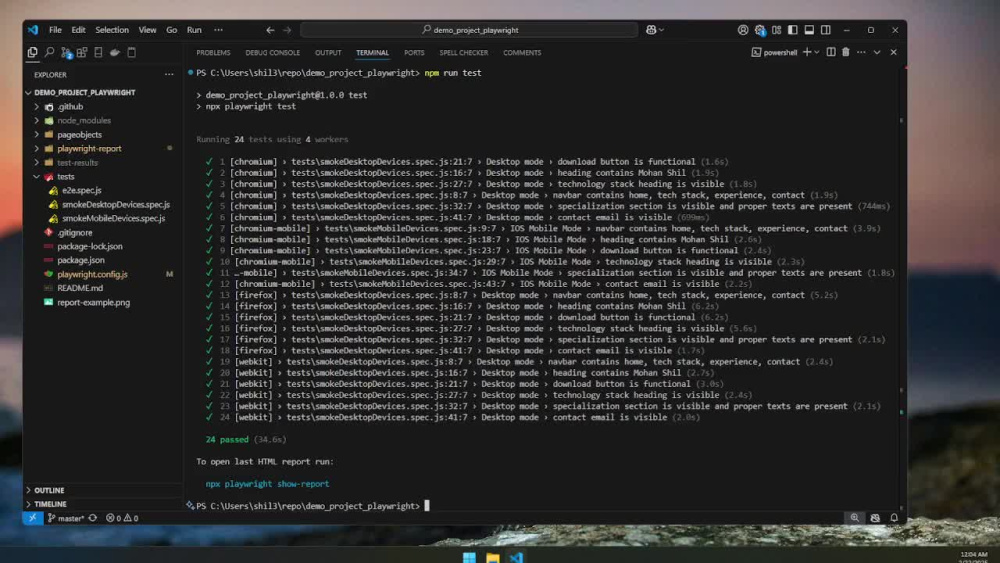Switch to the Comments tab
The height and width of the screenshot is (563, 1000).
click(522, 53)
